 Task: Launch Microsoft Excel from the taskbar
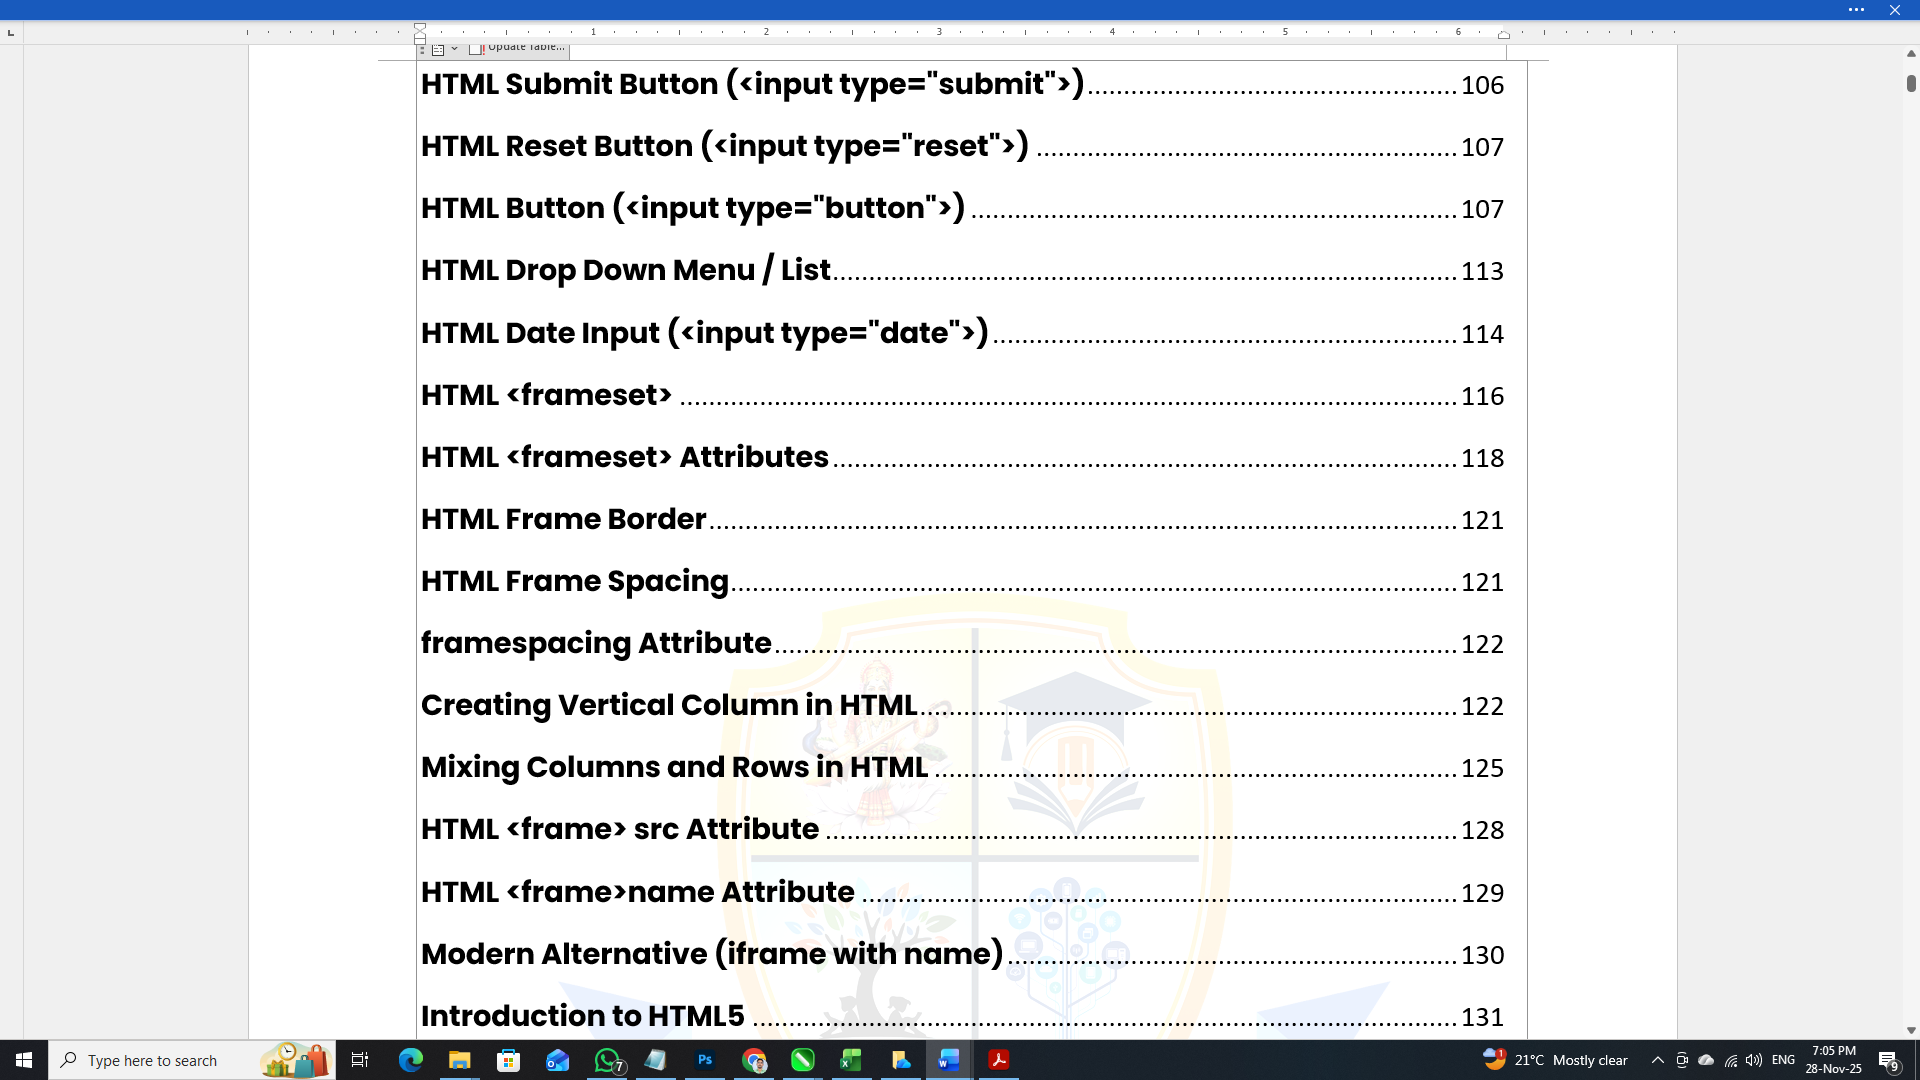(852, 1060)
